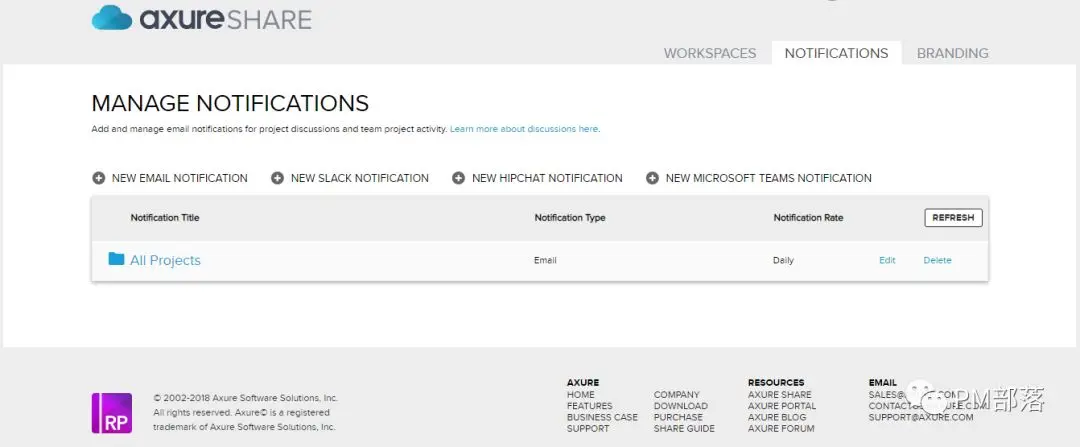Image resolution: width=1080 pixels, height=447 pixels.
Task: Open footer Axure Forum link
Action: pos(781,428)
